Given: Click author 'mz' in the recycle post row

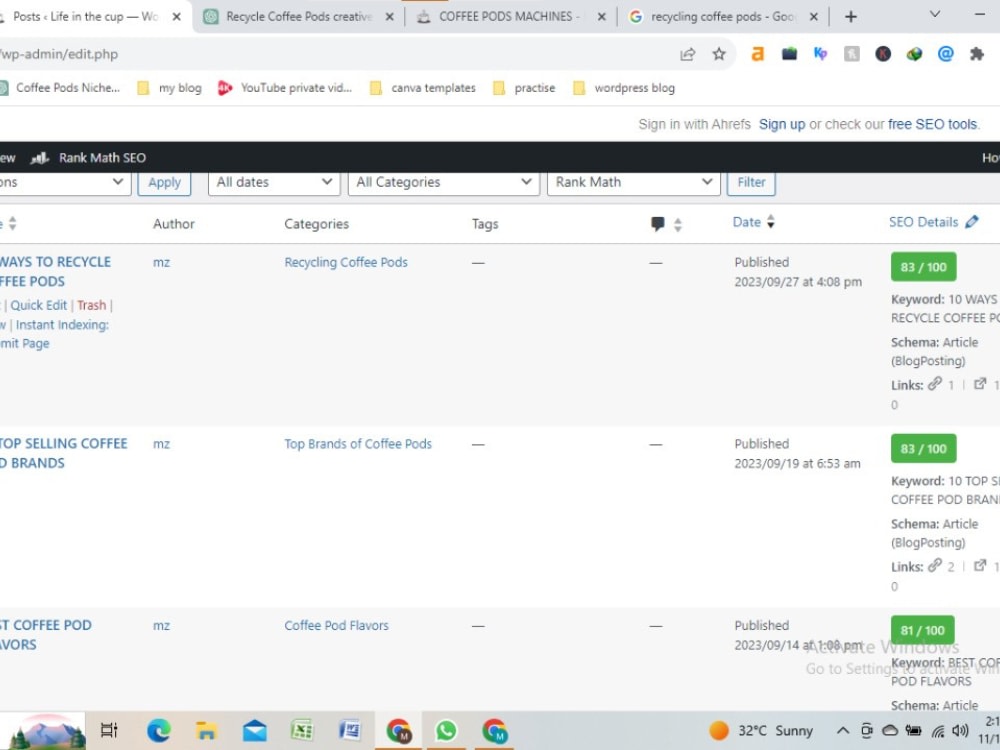Looking at the screenshot, I should pyautogui.click(x=161, y=263).
